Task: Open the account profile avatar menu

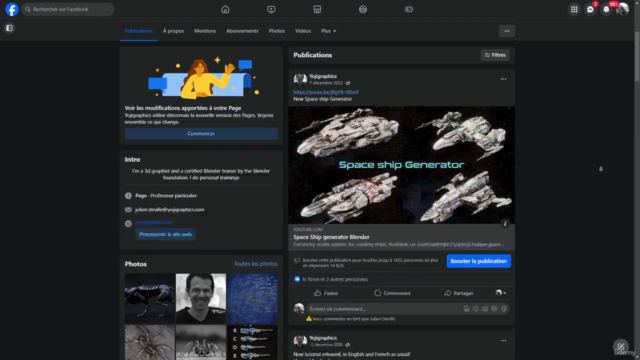Action: [x=622, y=9]
